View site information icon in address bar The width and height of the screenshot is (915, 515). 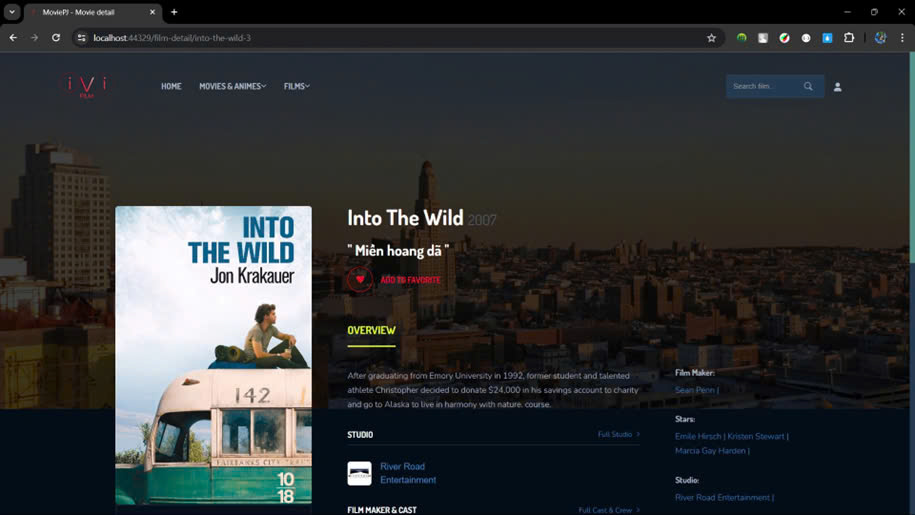82,37
